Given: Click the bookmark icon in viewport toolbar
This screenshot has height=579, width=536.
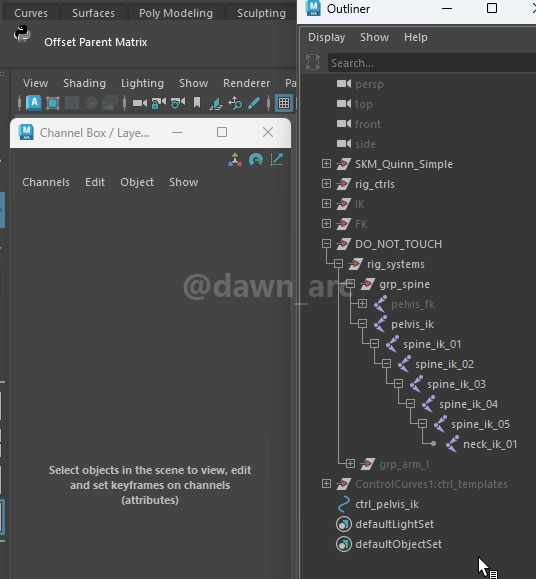Looking at the screenshot, I should click(x=197, y=103).
